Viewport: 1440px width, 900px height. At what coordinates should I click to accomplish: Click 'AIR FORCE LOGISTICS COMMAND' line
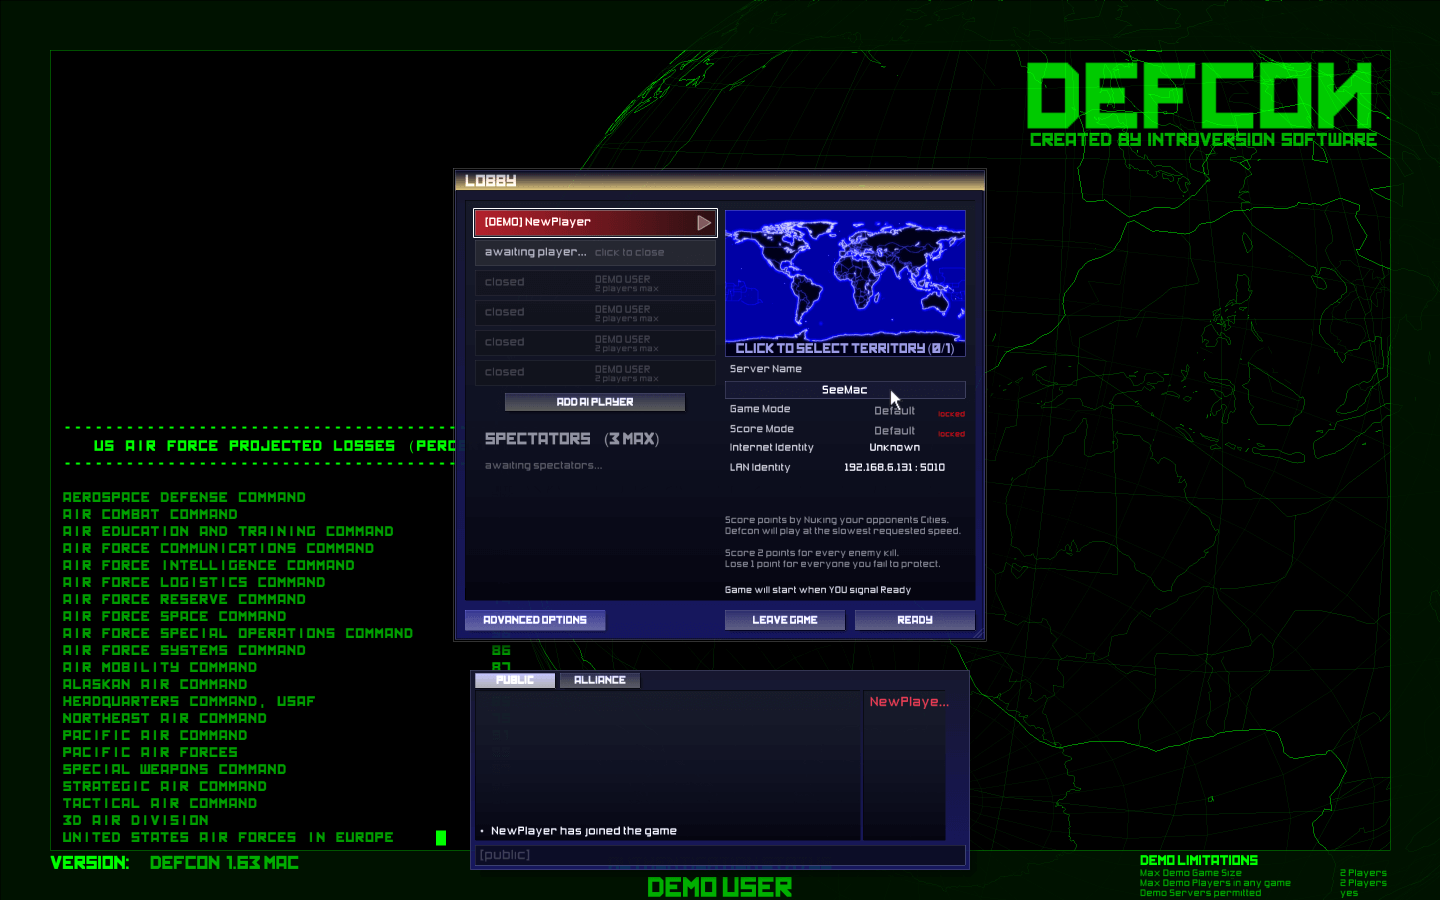[194, 582]
